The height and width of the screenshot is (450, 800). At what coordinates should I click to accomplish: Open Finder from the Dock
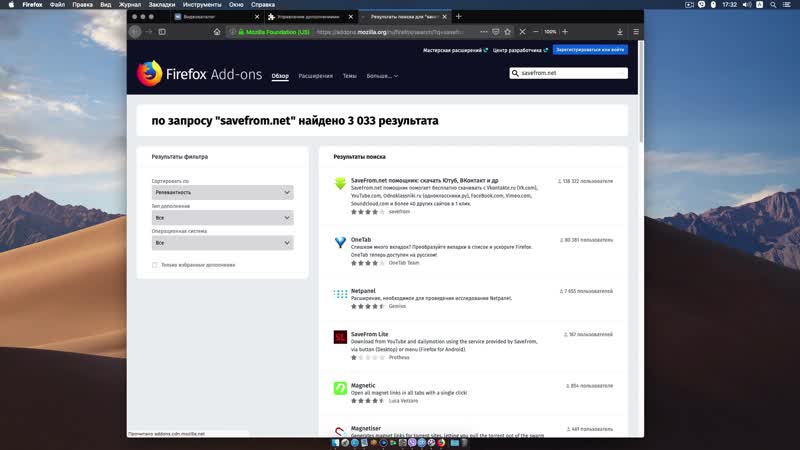click(335, 443)
